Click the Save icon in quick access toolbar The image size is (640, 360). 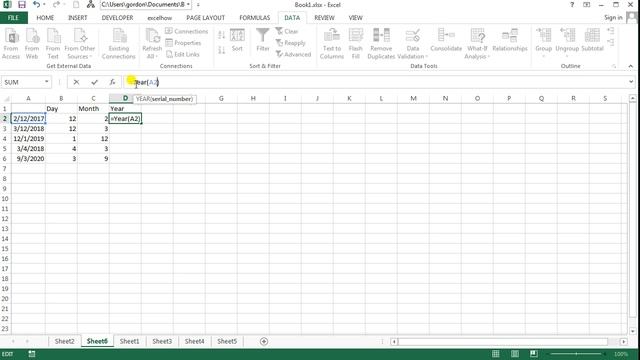(x=22, y=5)
